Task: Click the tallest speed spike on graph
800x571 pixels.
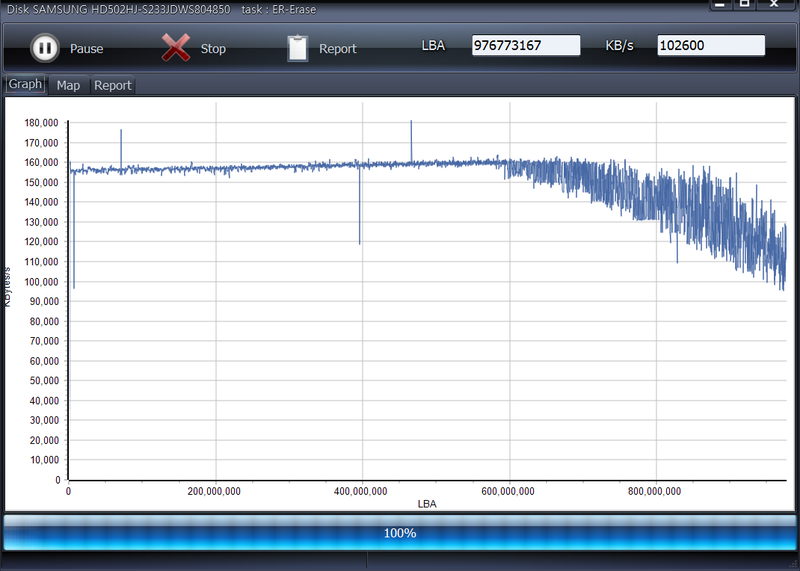Action: pos(411,124)
